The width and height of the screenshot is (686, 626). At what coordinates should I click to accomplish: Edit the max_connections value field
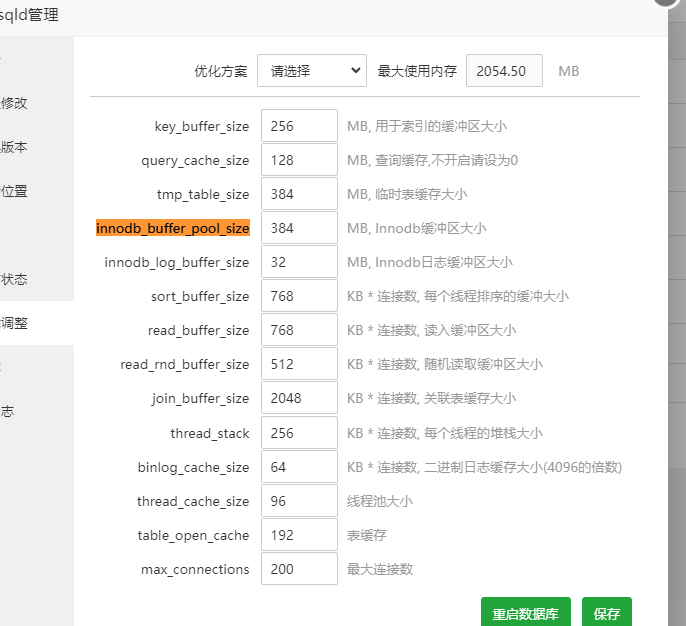pyautogui.click(x=299, y=569)
